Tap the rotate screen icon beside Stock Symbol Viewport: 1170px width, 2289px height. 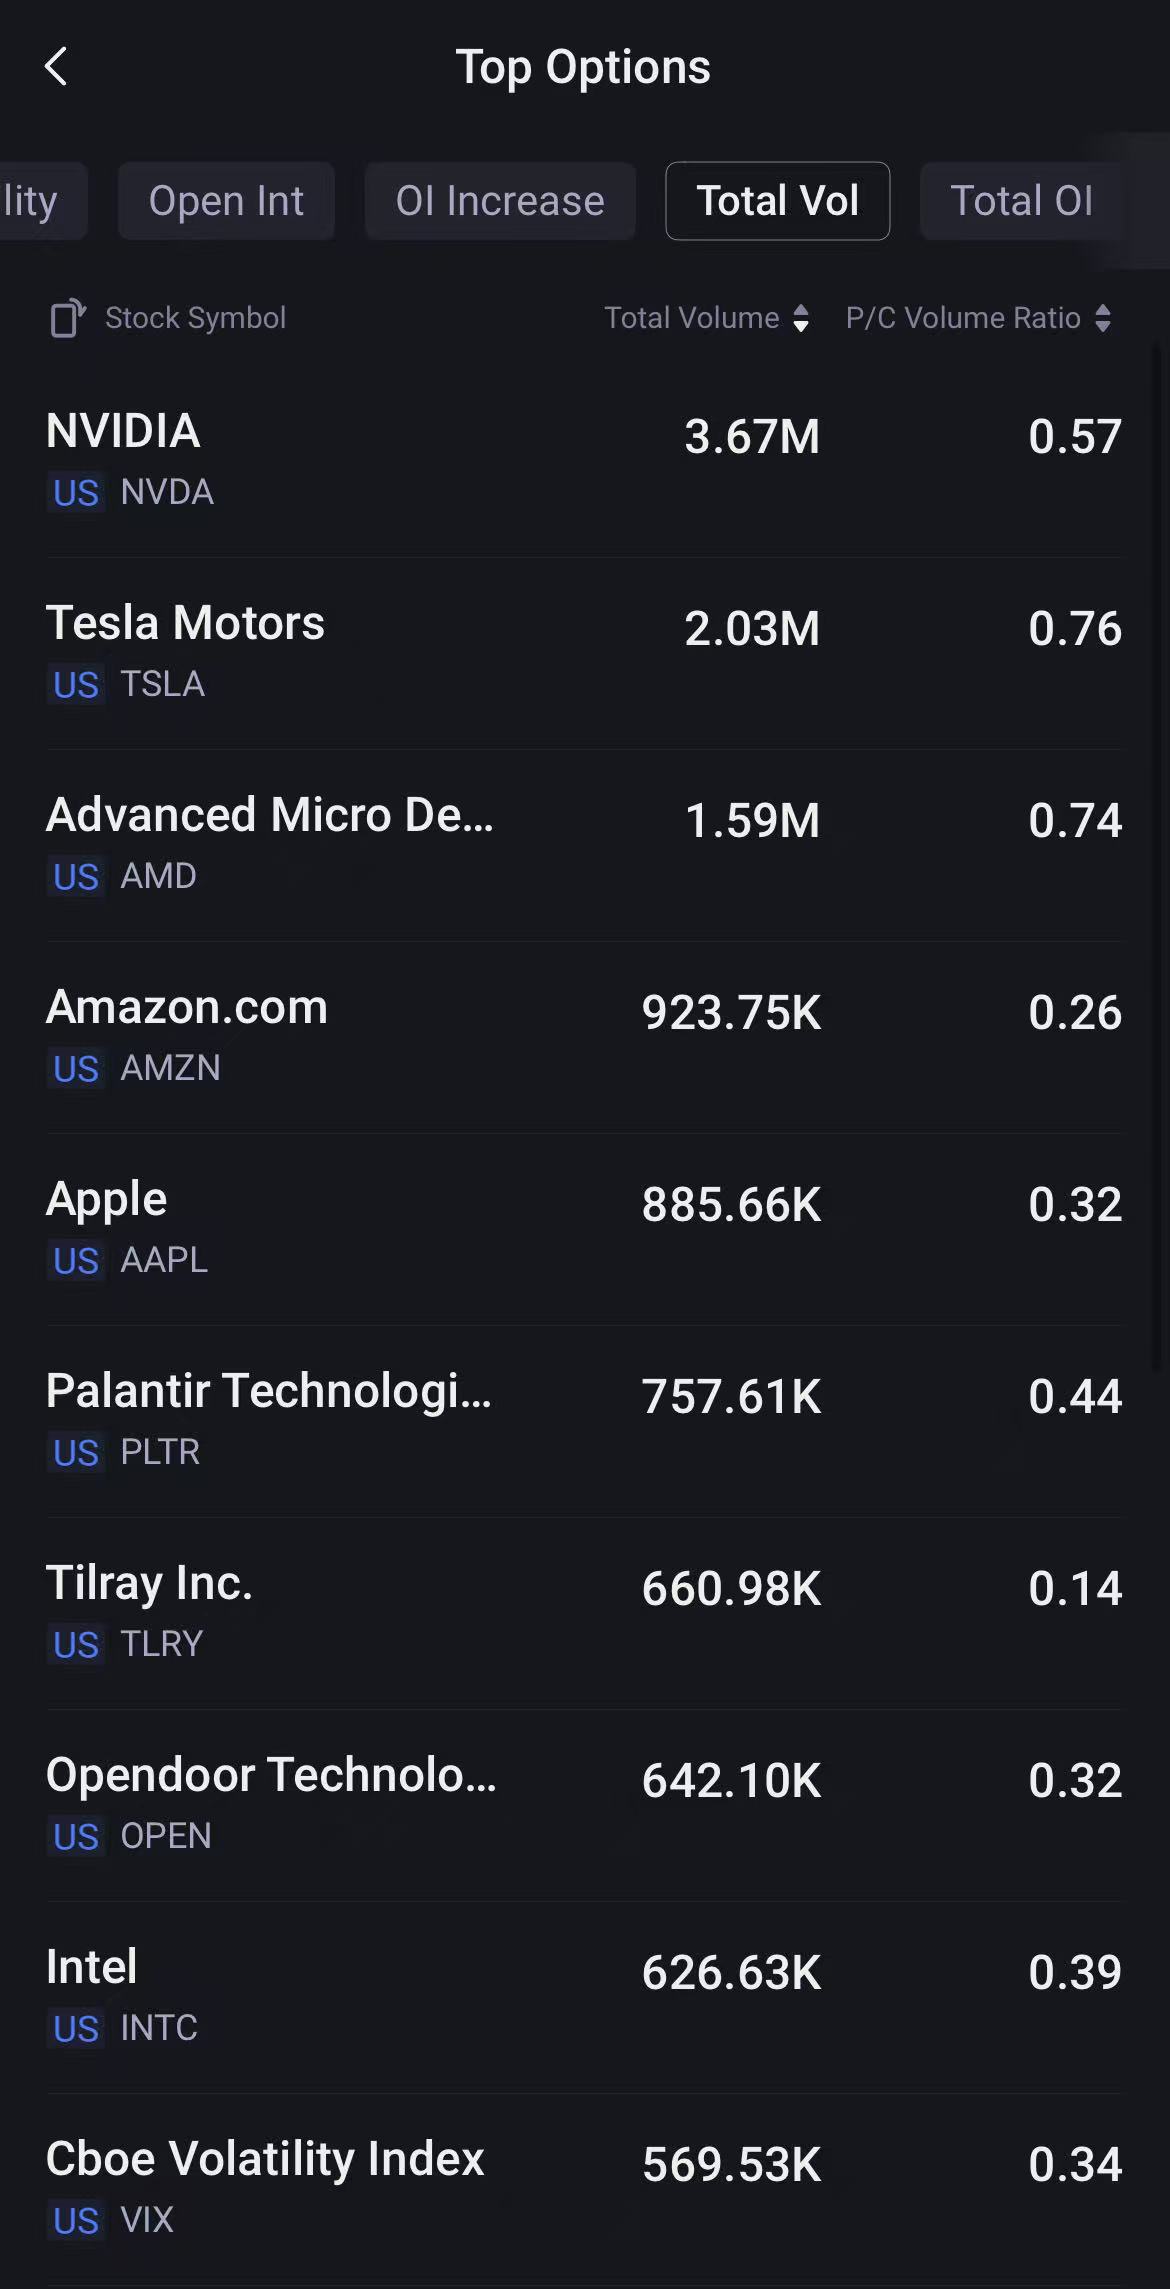(x=67, y=318)
